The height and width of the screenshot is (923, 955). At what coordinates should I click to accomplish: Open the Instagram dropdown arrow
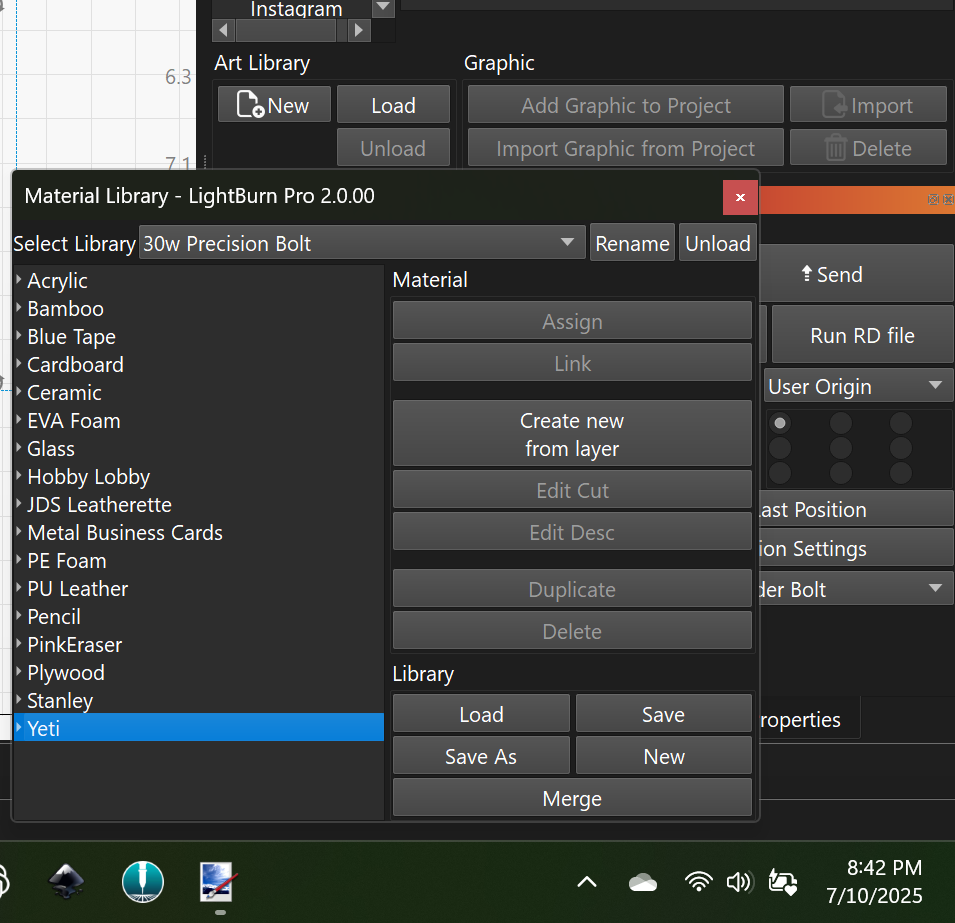tap(383, 8)
